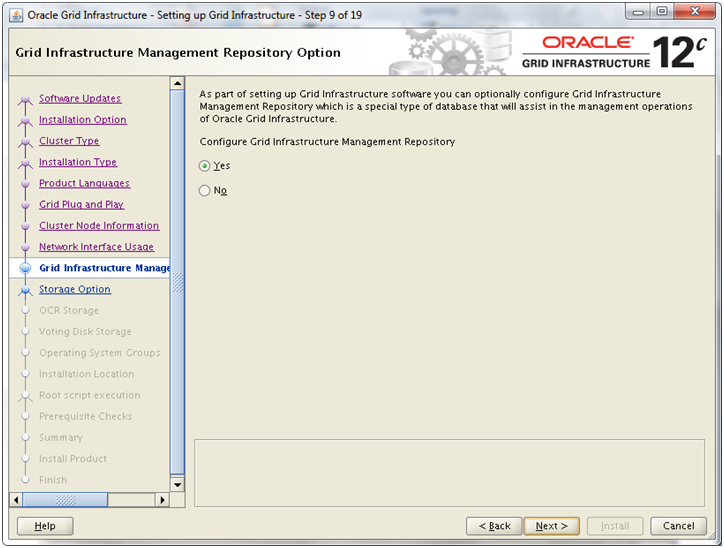Click the Cluster Node Information marker dot

pyautogui.click(x=25, y=226)
